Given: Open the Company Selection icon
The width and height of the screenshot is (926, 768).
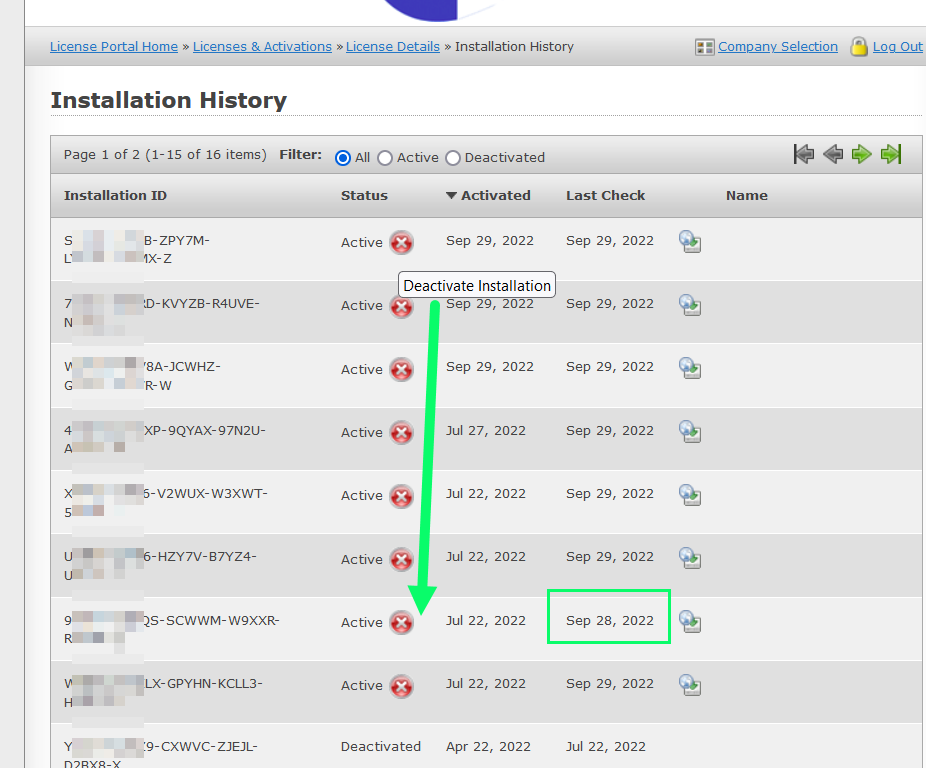Looking at the screenshot, I should (x=705, y=47).
